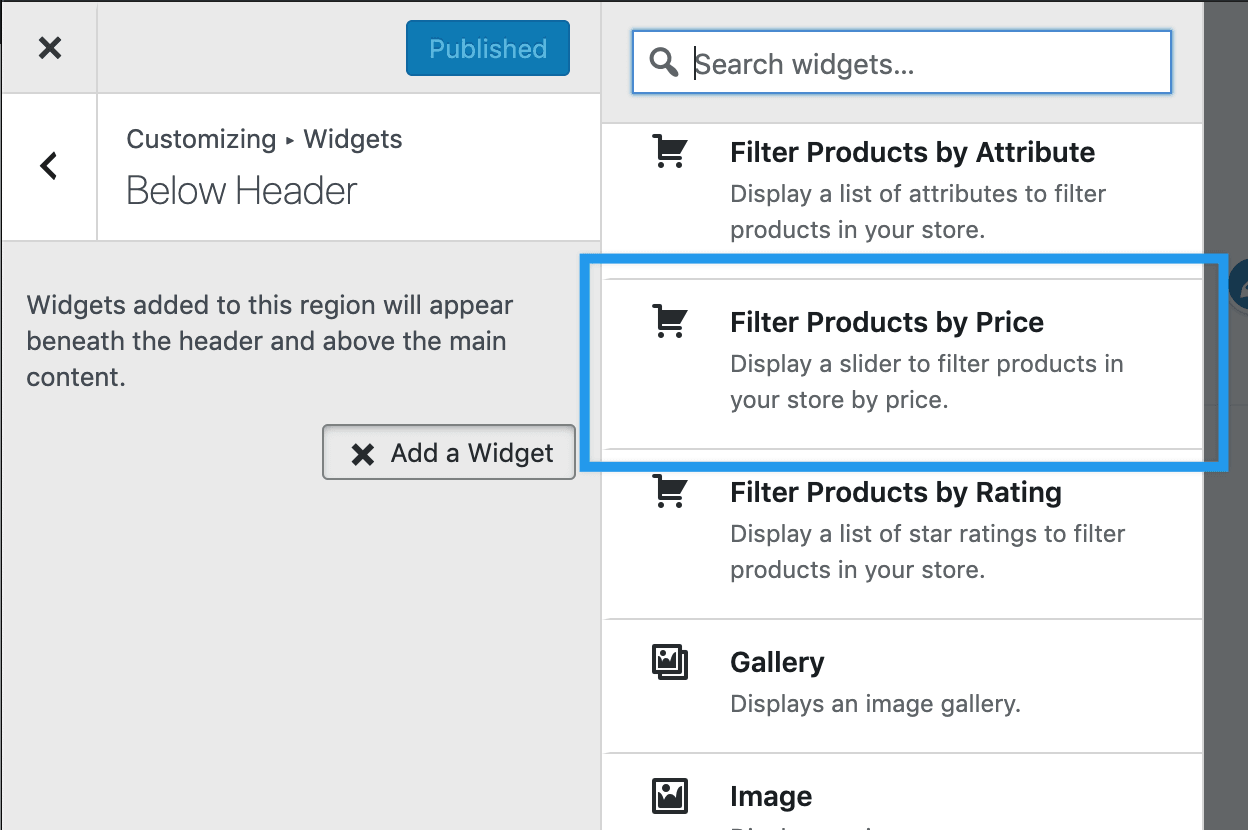The image size is (1248, 830).
Task: Click the Published button
Action: pyautogui.click(x=488, y=48)
